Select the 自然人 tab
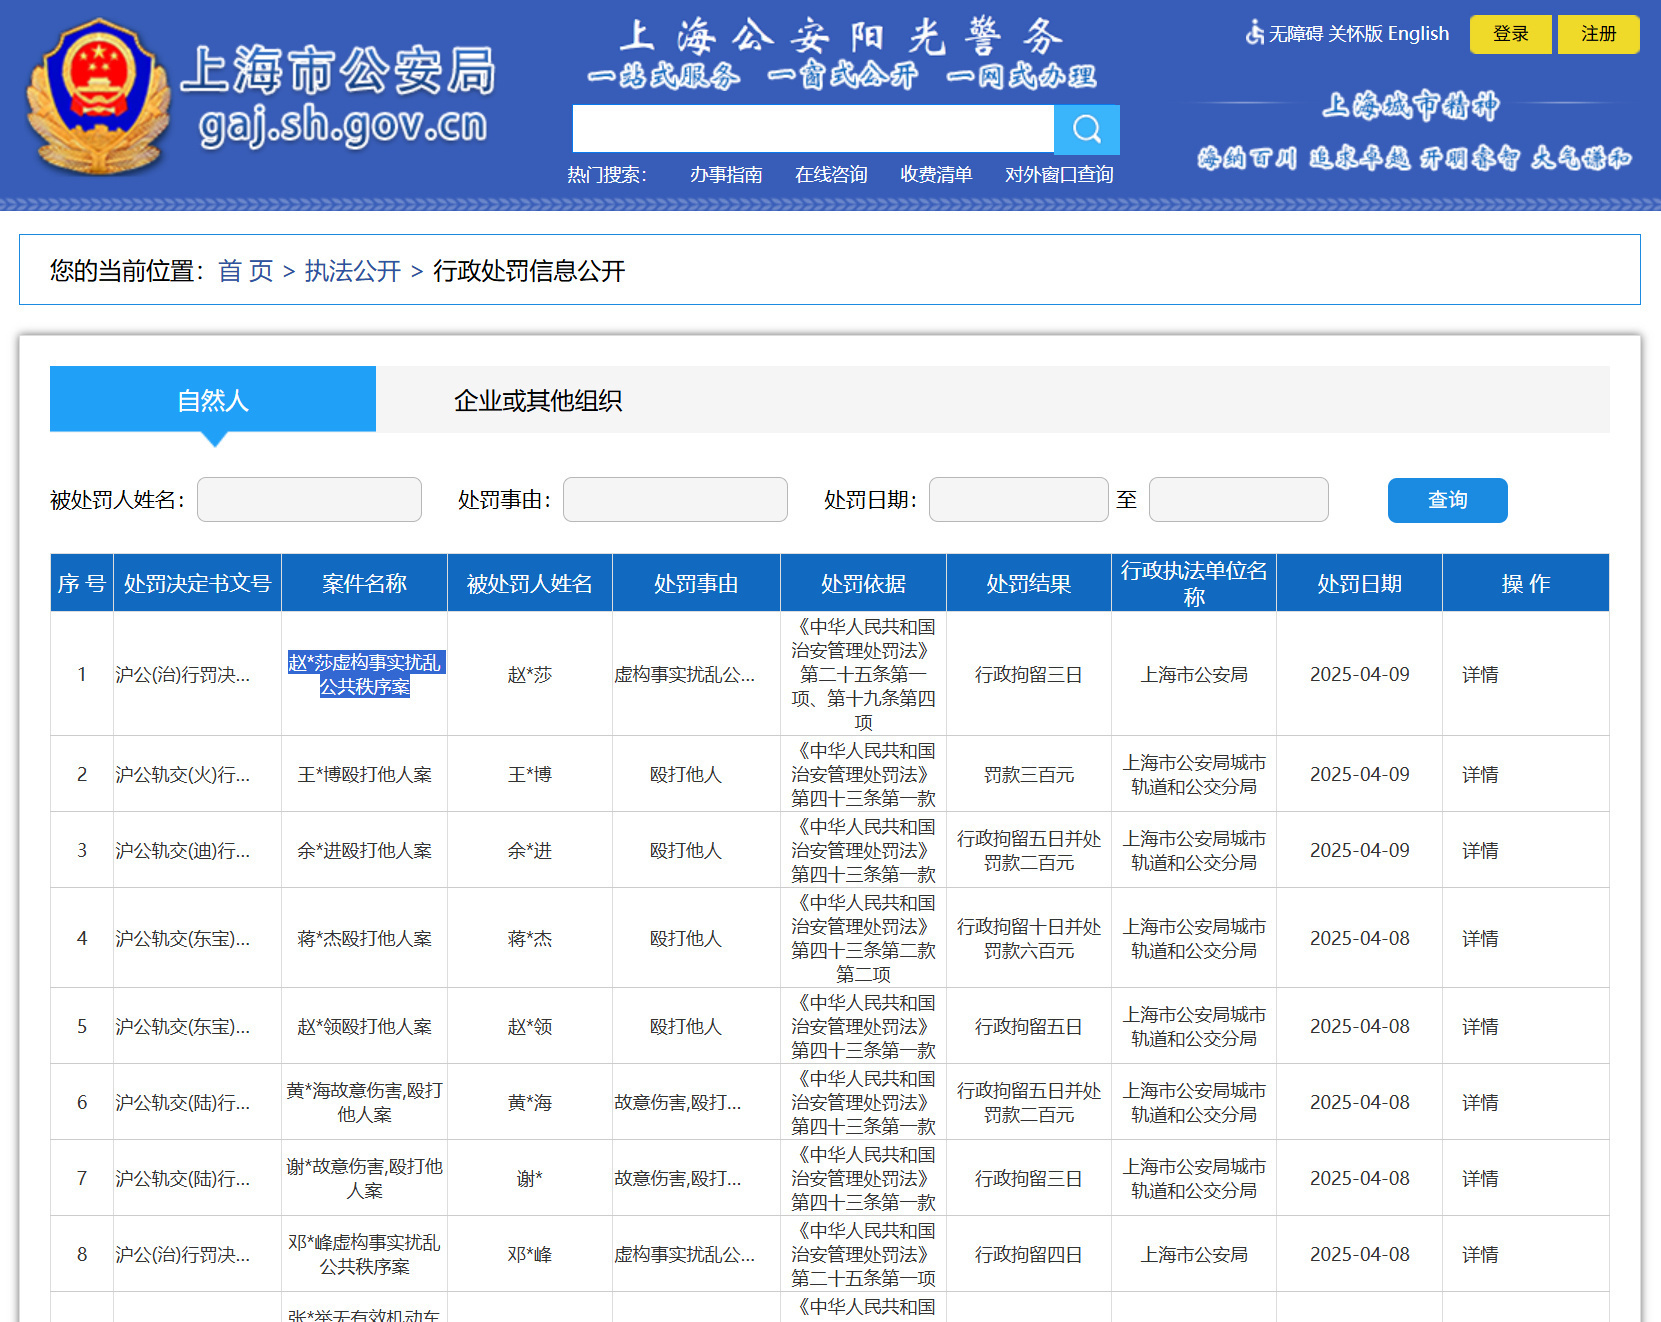The image size is (1661, 1322). tap(213, 400)
